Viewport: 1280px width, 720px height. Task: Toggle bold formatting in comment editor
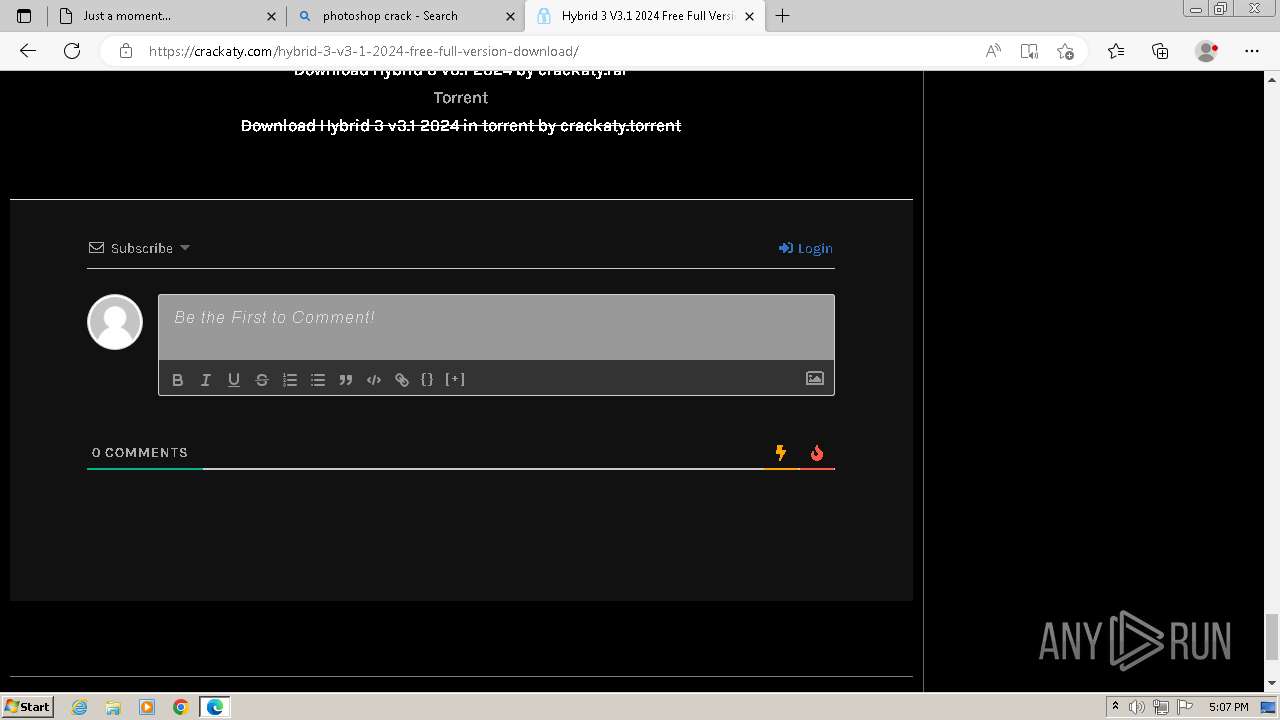pyautogui.click(x=178, y=380)
